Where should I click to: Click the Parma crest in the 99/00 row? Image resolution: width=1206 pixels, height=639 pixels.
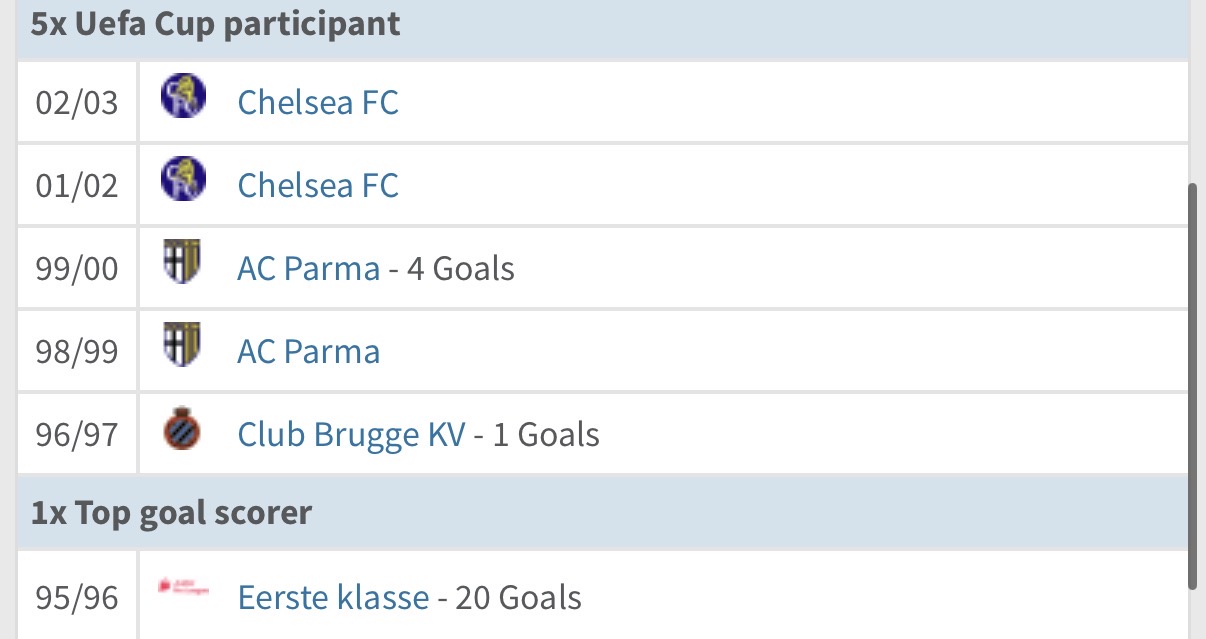tap(182, 263)
